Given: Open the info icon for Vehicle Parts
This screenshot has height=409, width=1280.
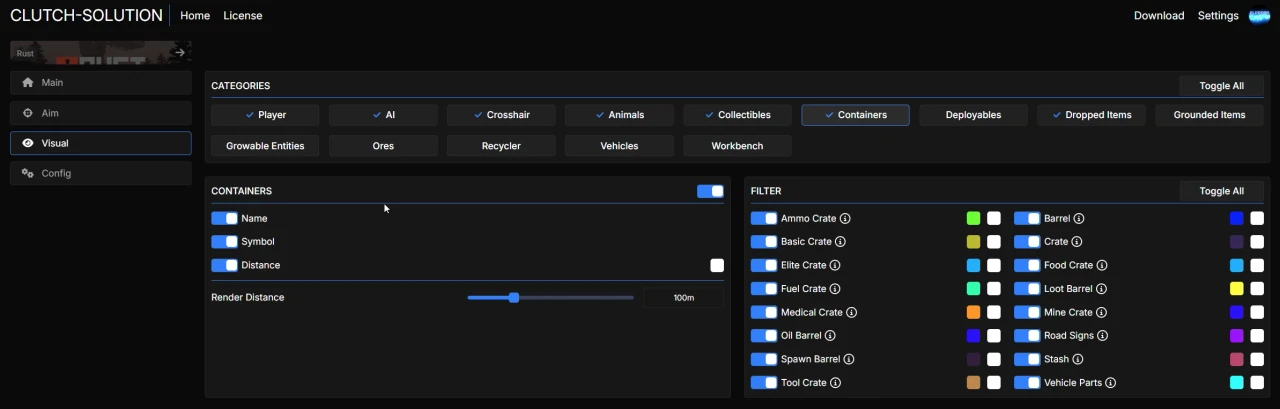Looking at the screenshot, I should pyautogui.click(x=1110, y=383).
